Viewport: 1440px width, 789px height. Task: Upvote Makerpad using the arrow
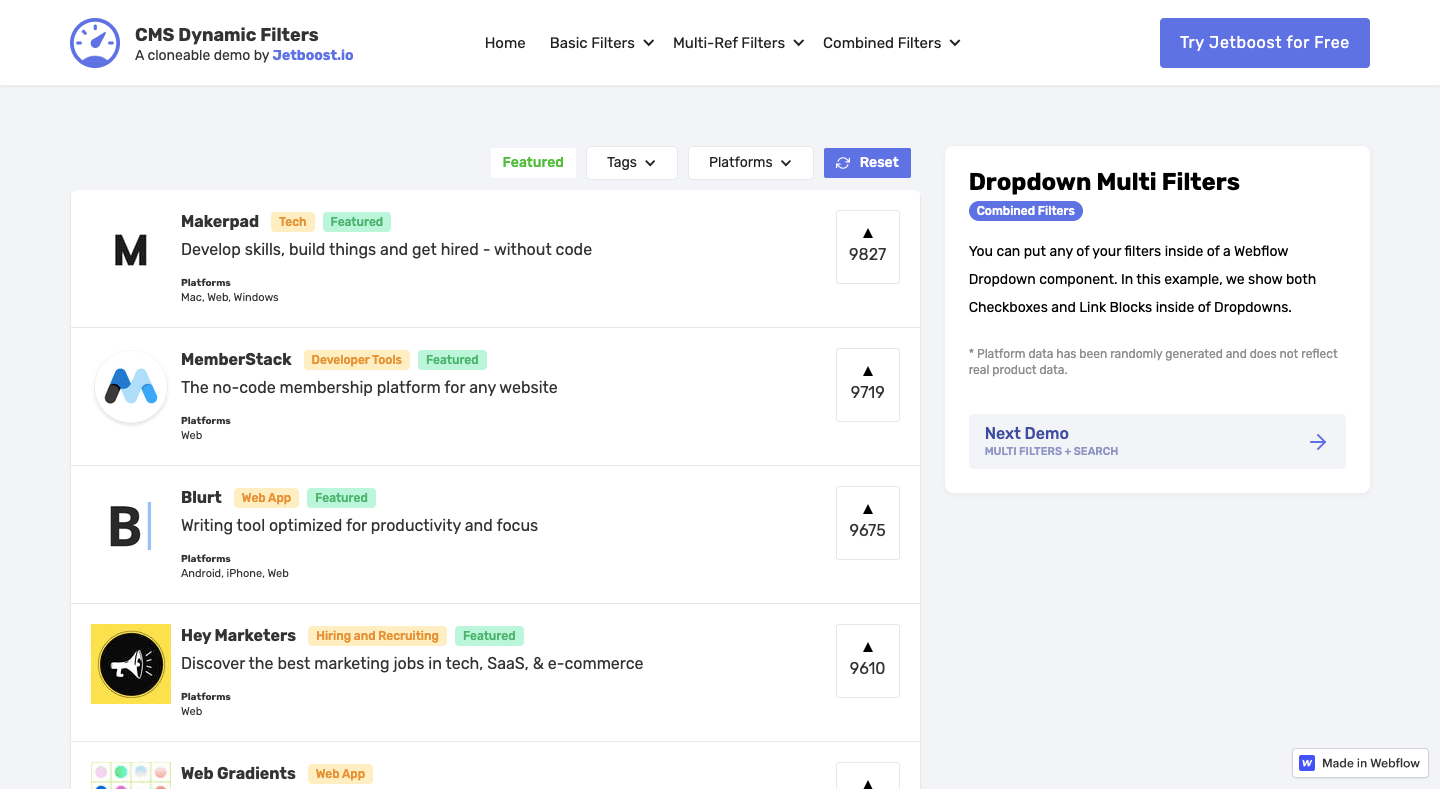[x=867, y=234]
